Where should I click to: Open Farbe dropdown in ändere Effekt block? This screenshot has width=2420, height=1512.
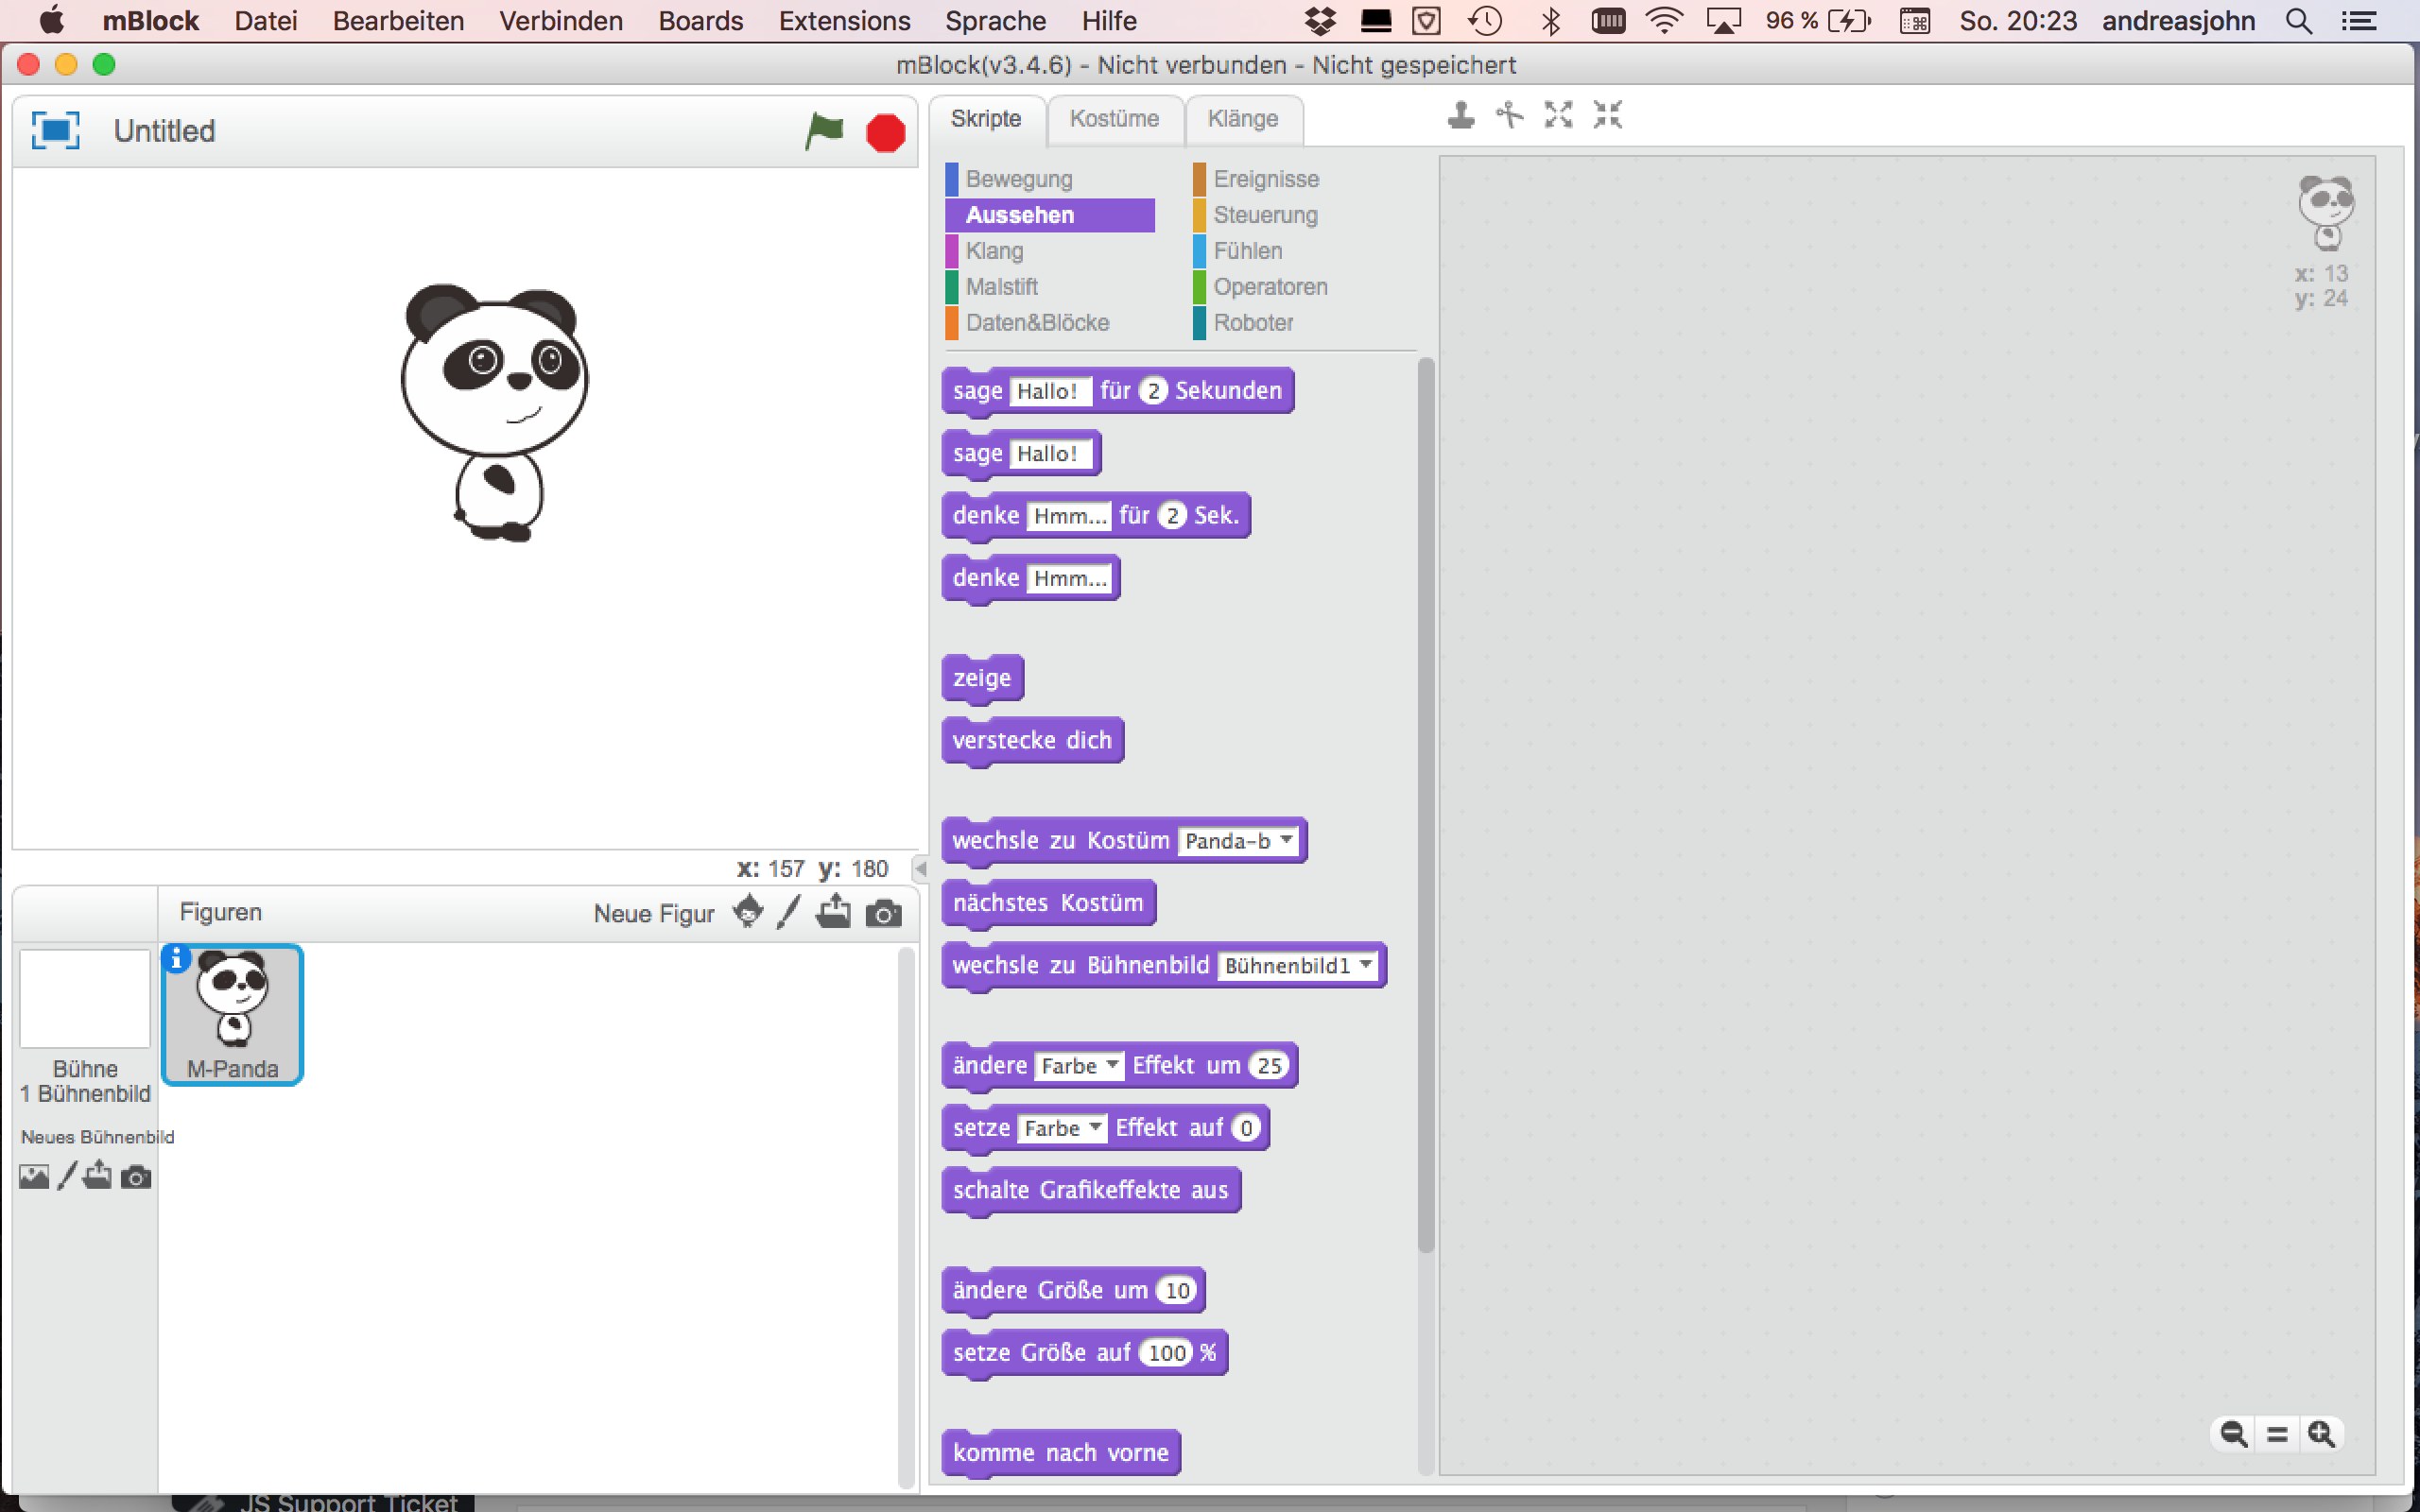point(1079,1066)
